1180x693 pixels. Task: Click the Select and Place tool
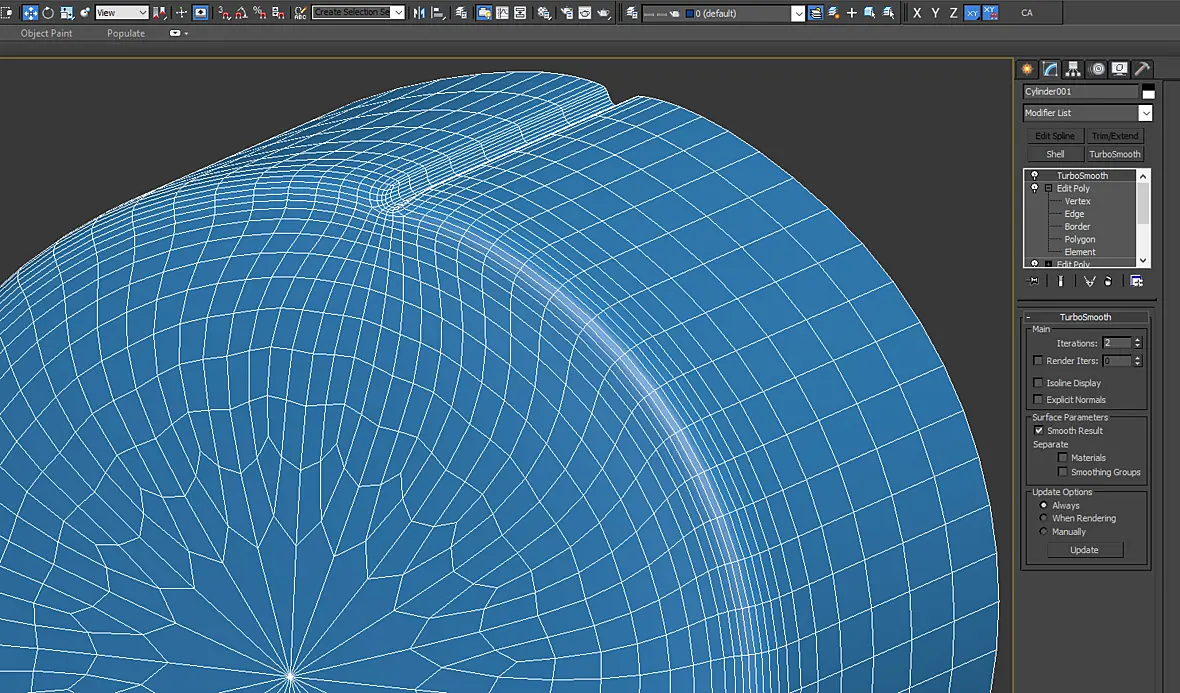[x=85, y=13]
